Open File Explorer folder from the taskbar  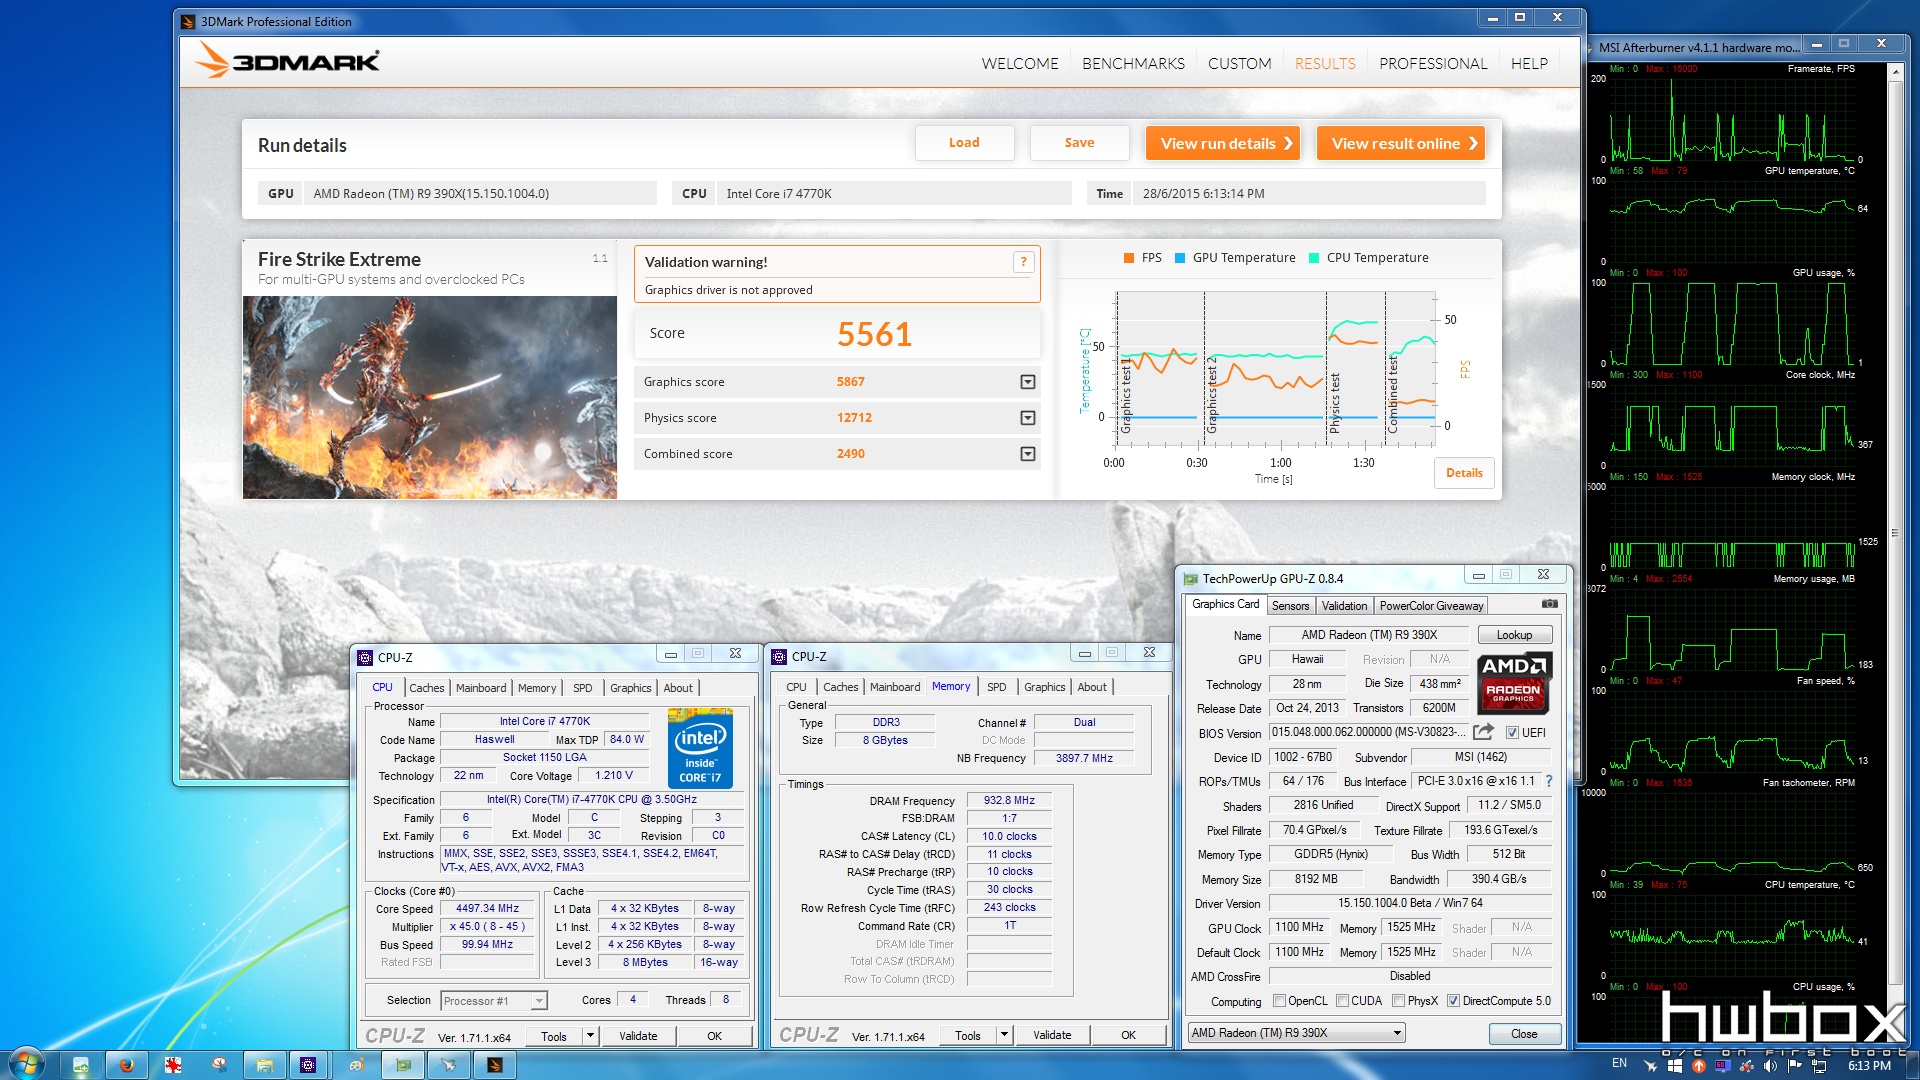(x=265, y=1065)
